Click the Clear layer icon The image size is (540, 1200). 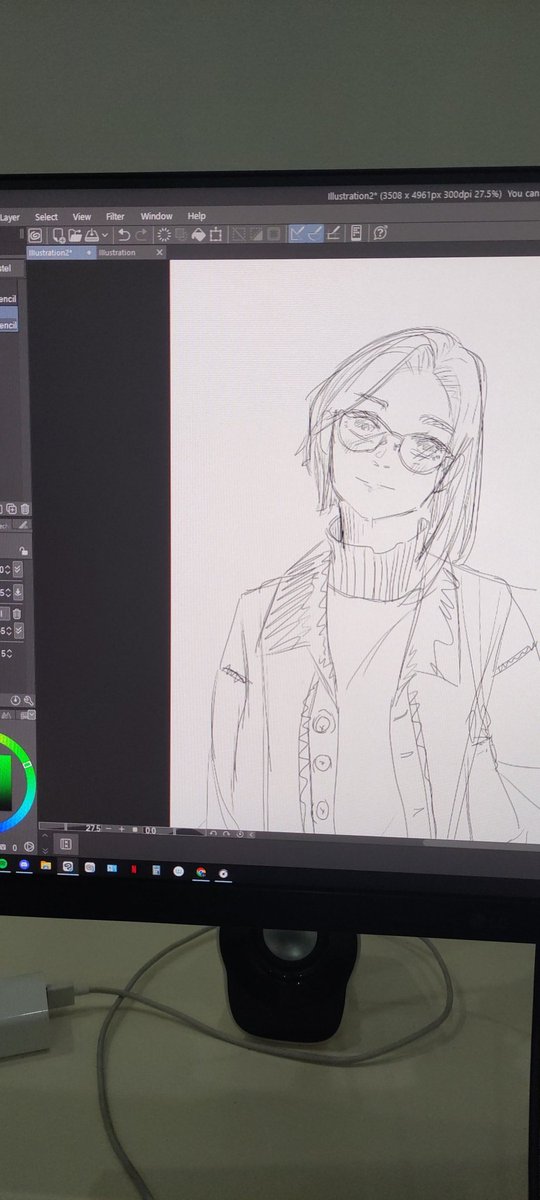coord(164,234)
